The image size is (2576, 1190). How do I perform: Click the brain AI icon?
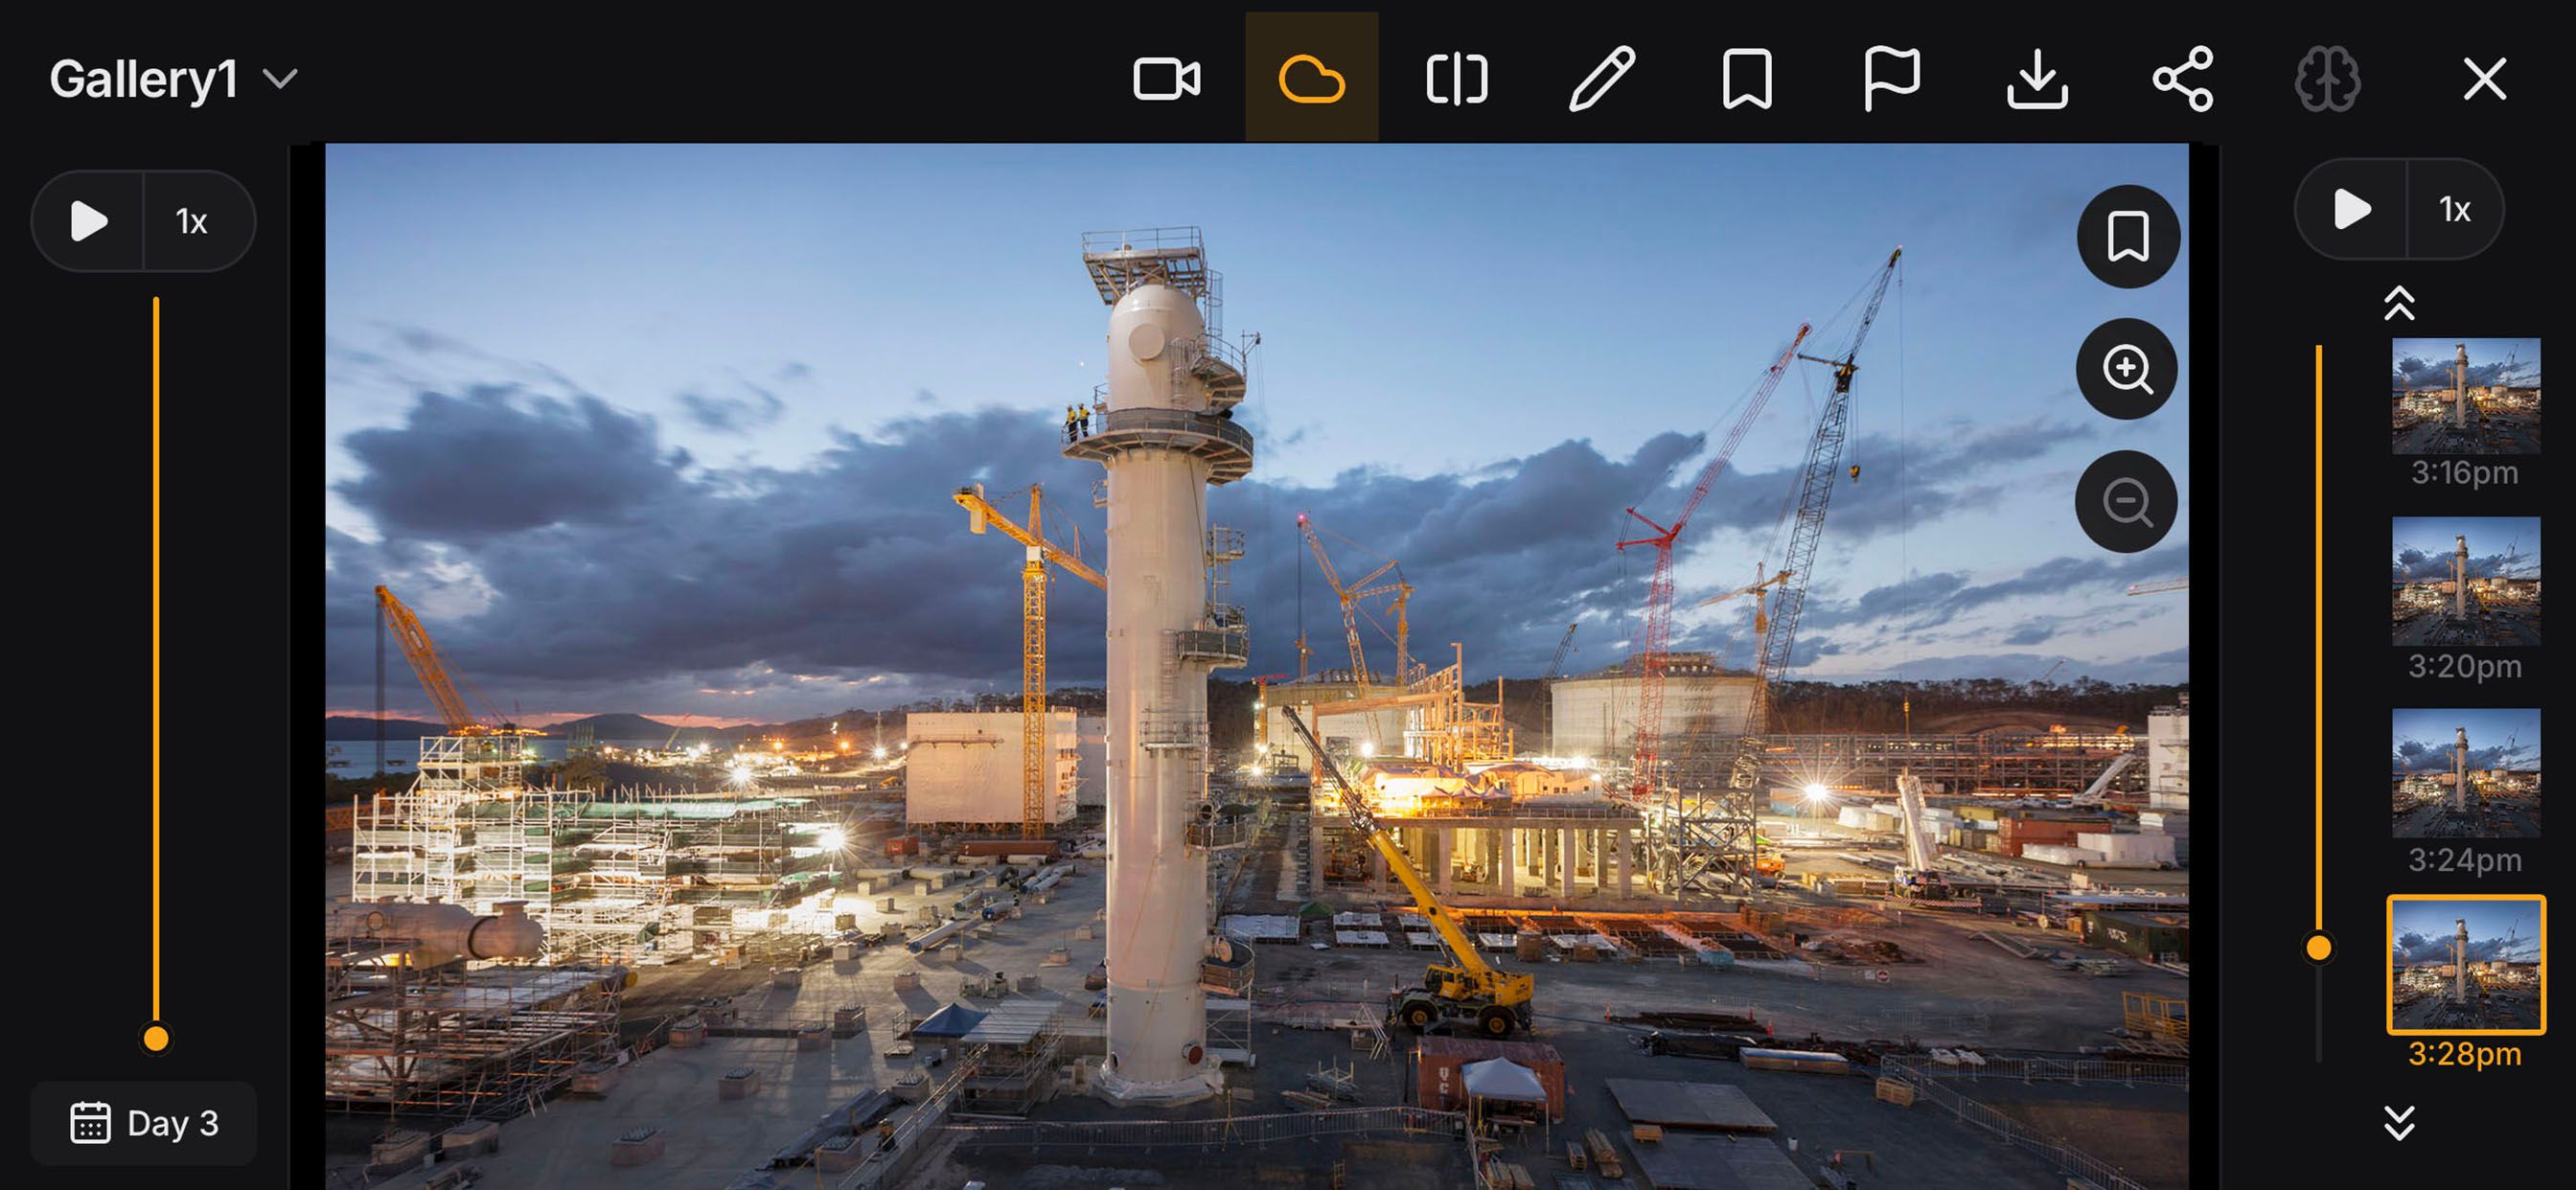tap(2327, 79)
